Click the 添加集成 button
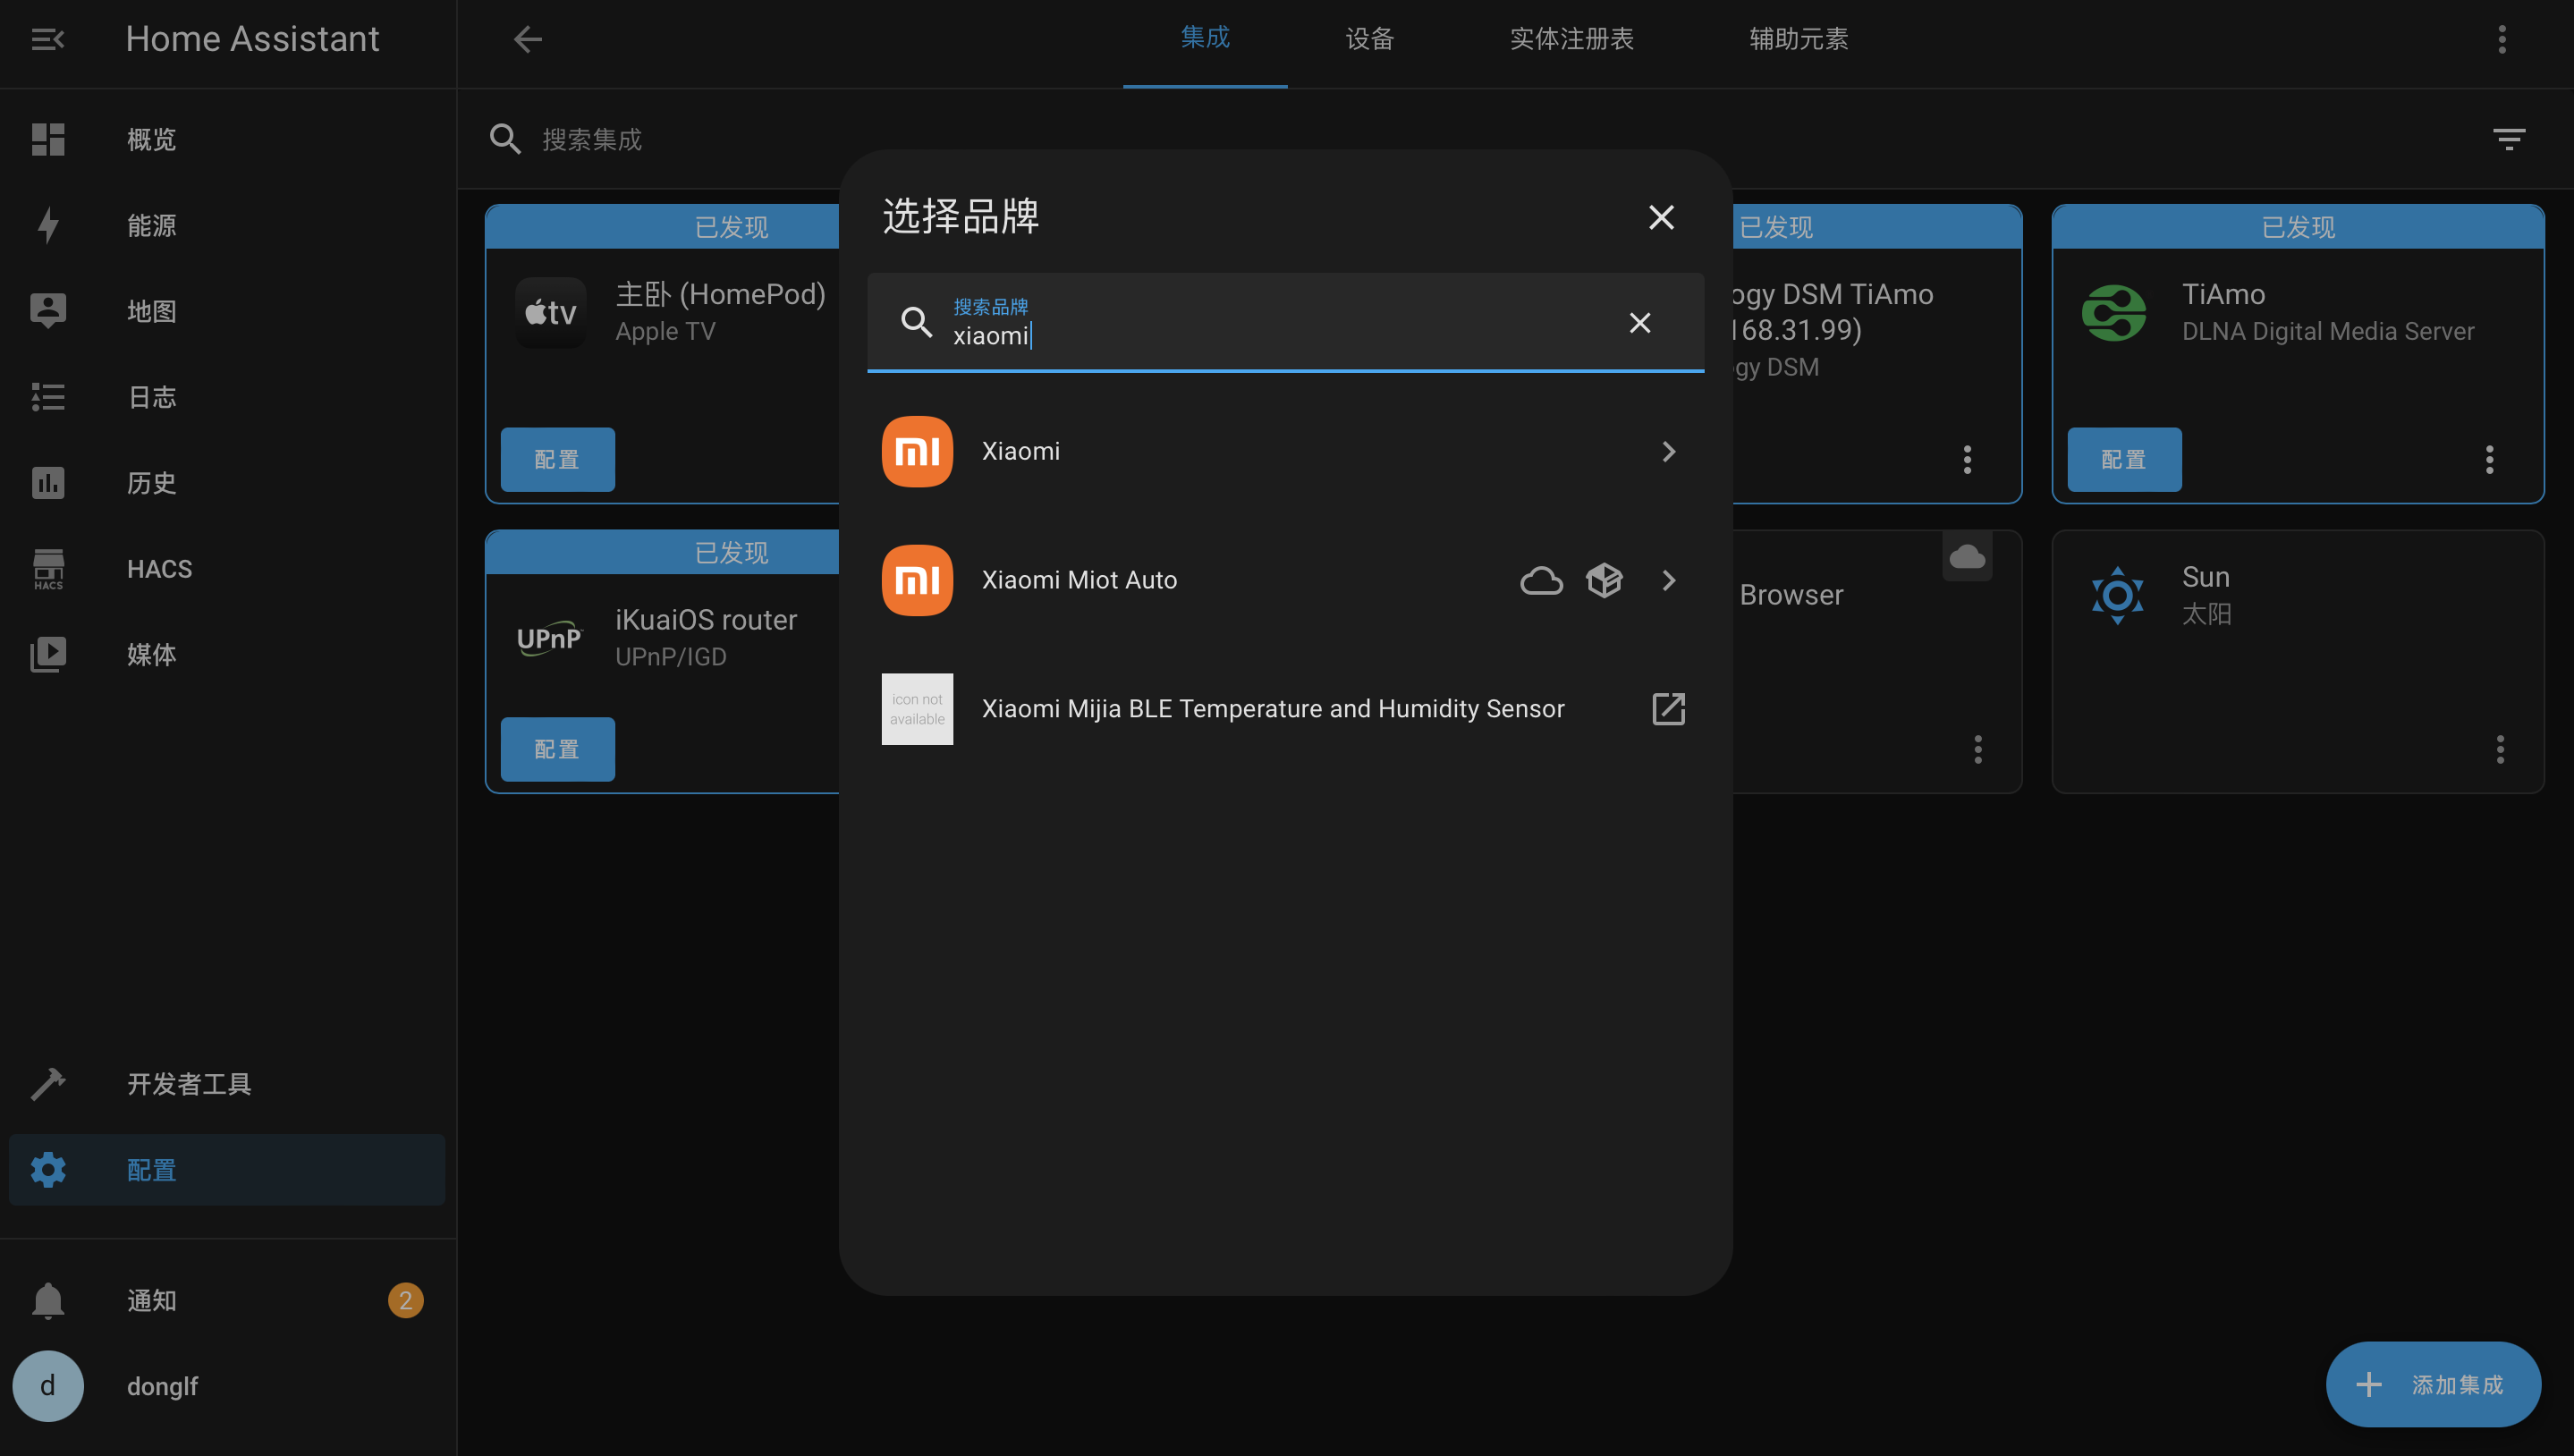 click(2432, 1384)
